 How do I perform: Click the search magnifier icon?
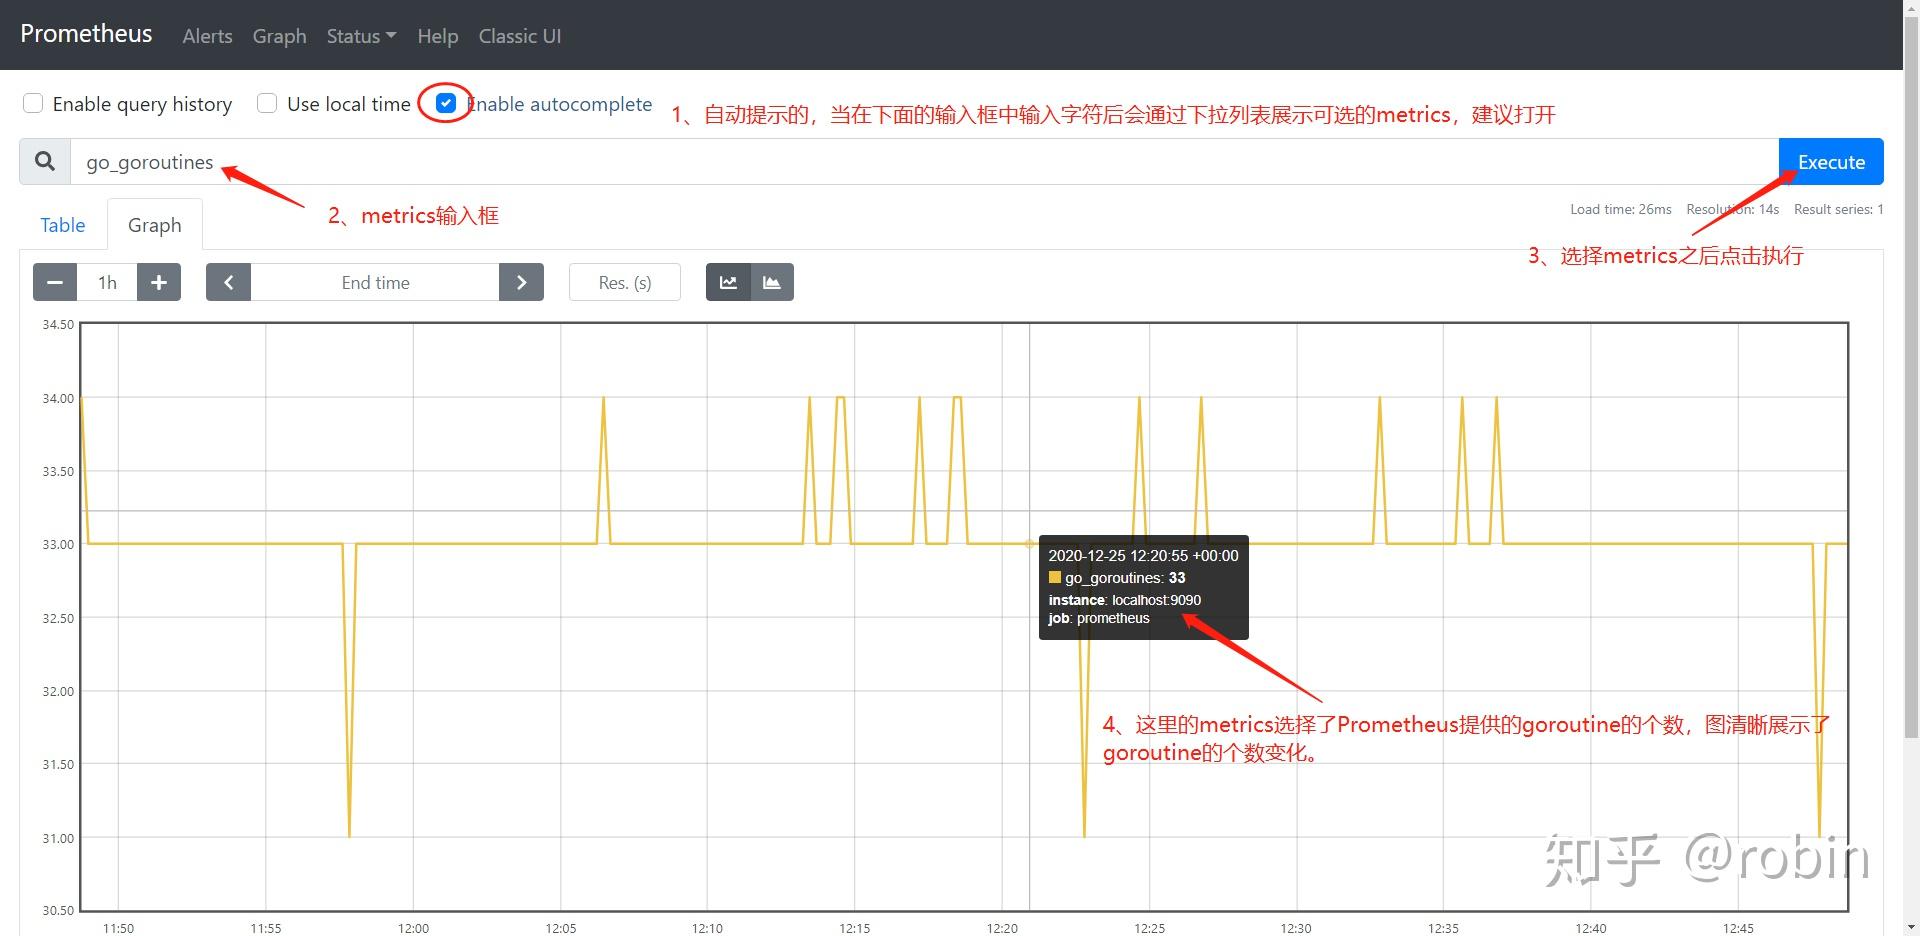click(44, 161)
